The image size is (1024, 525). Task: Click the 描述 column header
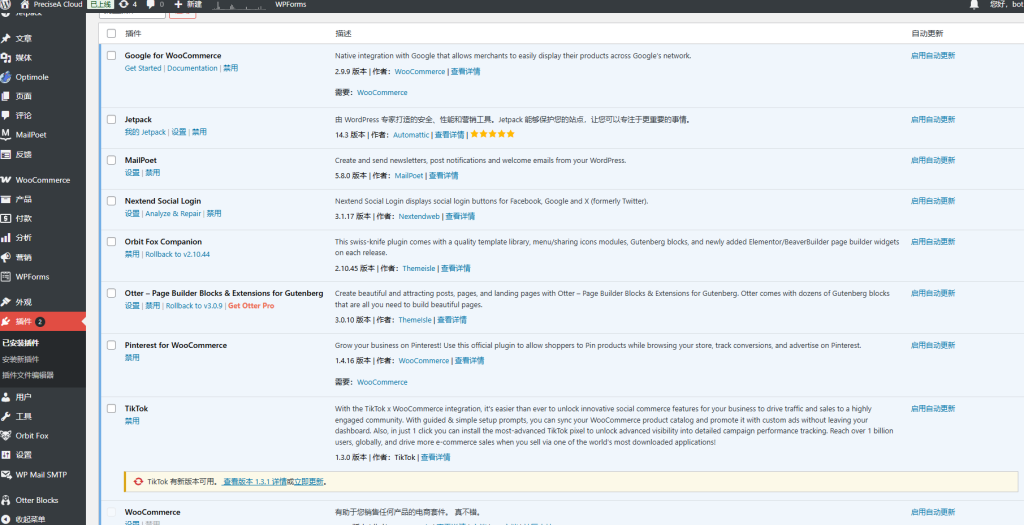(344, 33)
